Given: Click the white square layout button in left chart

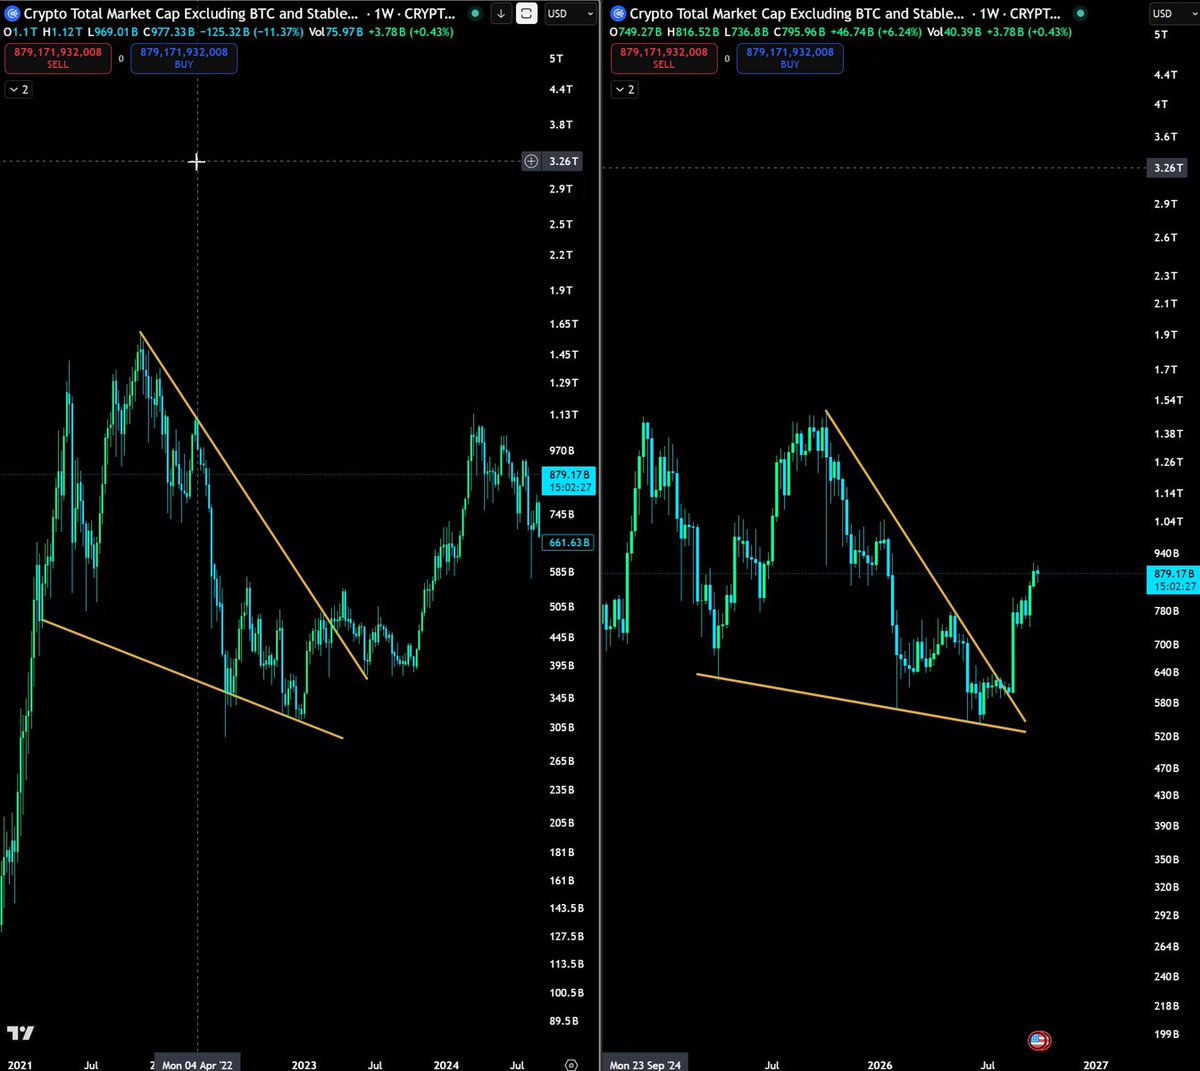Looking at the screenshot, I should [526, 14].
